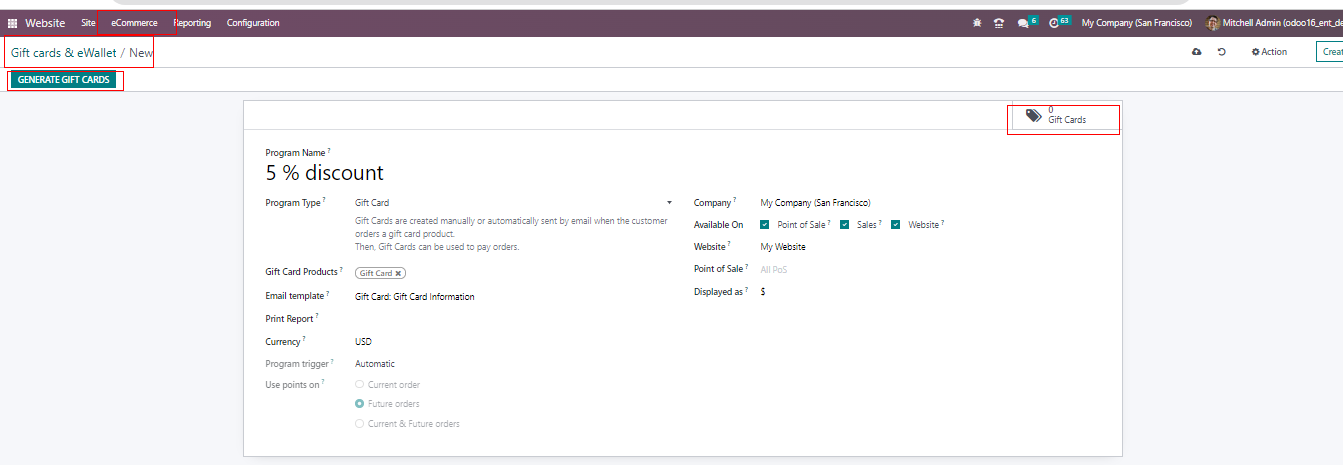Viewport: 1343px width, 465px height.
Task: Open the apps grid menu icon
Action: pyautogui.click(x=13, y=23)
